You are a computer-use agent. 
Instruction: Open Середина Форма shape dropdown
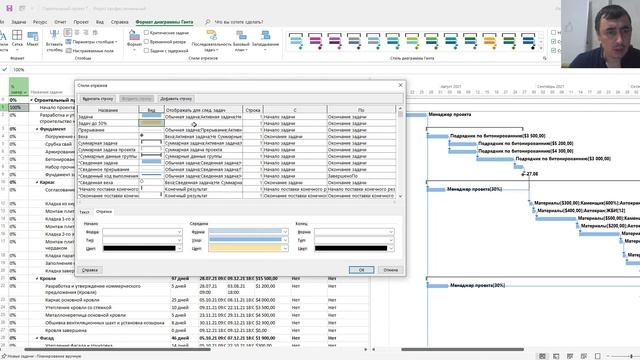tap(285, 232)
